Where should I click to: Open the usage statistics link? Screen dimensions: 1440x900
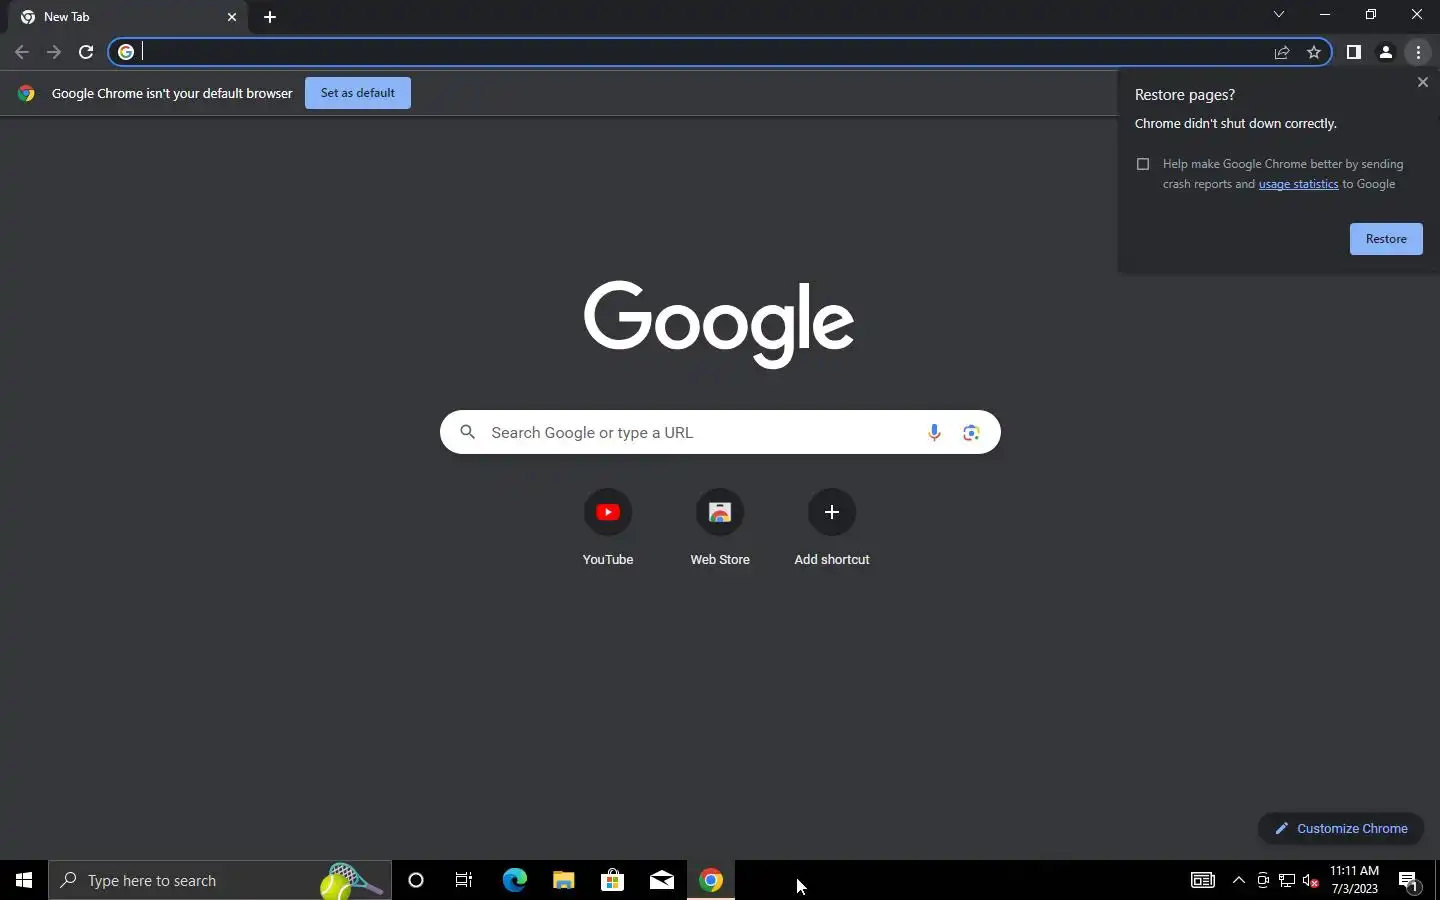tap(1298, 184)
